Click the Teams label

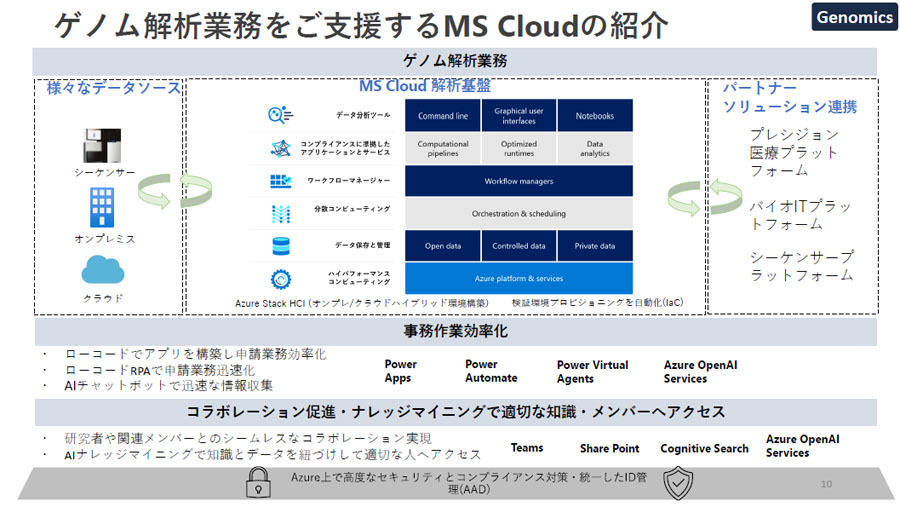coord(527,448)
